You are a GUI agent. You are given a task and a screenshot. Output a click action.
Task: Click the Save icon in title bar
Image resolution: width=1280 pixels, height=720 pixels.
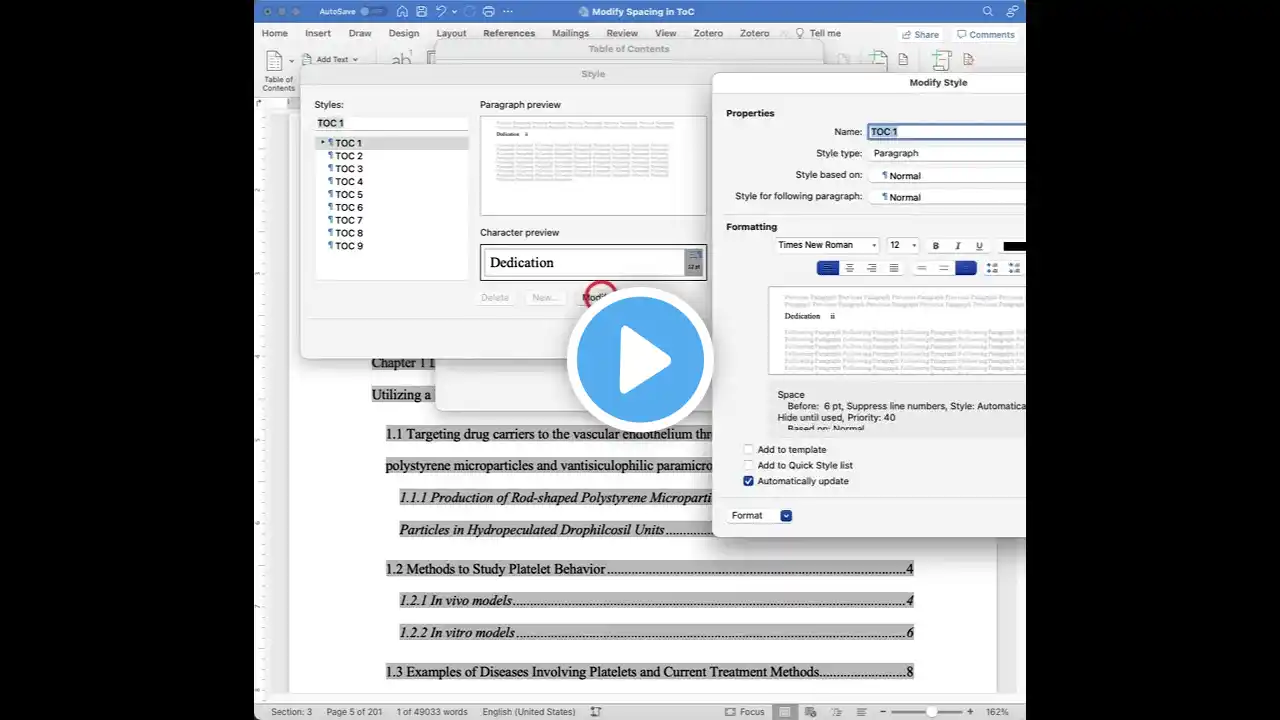422,11
